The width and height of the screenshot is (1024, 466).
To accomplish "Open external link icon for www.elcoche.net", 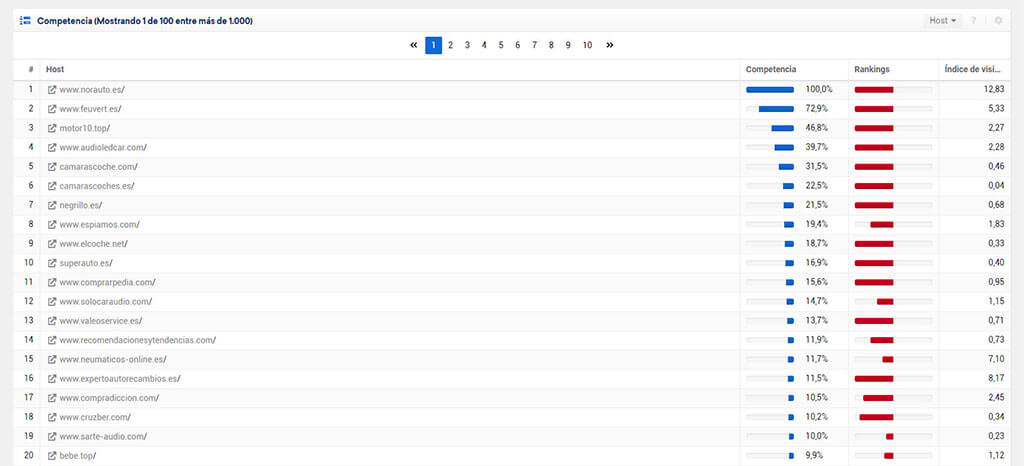I will click(52, 243).
